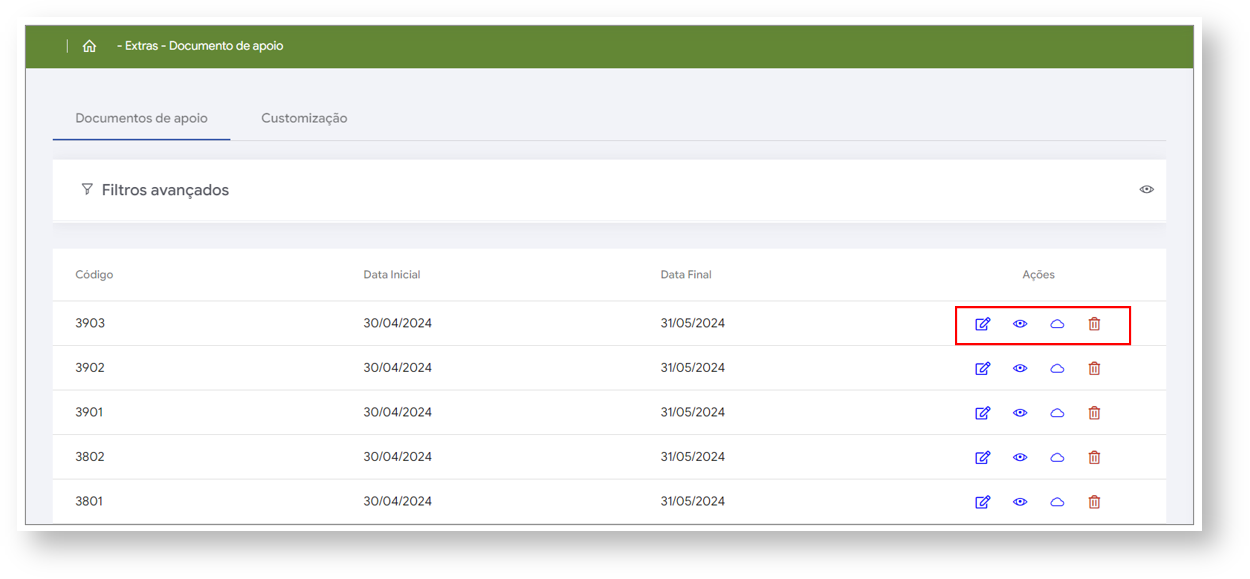Edit document 3901
Image resolution: width=1250 pixels, height=579 pixels.
coord(983,413)
